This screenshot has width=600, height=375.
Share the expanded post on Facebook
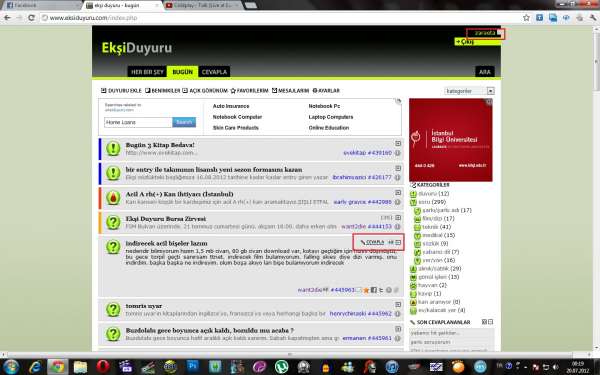pyautogui.click(x=373, y=290)
